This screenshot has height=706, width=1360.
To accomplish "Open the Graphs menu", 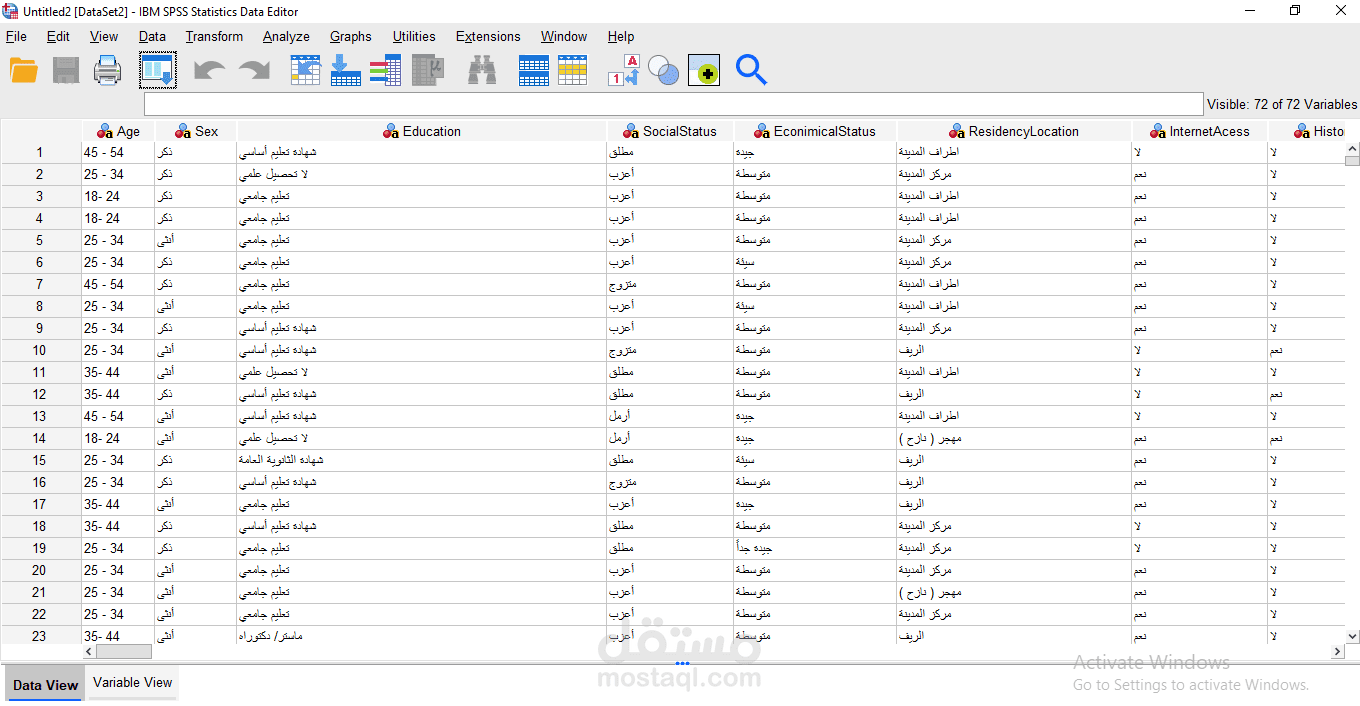I will (x=351, y=36).
